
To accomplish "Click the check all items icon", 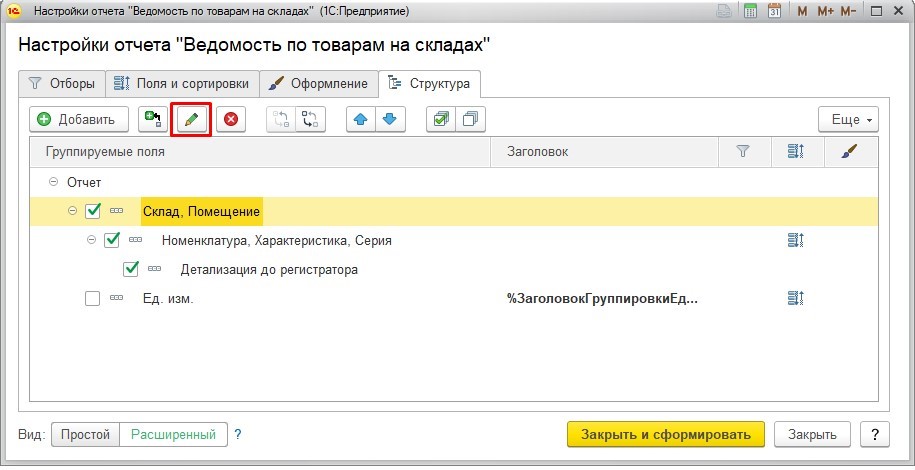I will click(x=440, y=120).
